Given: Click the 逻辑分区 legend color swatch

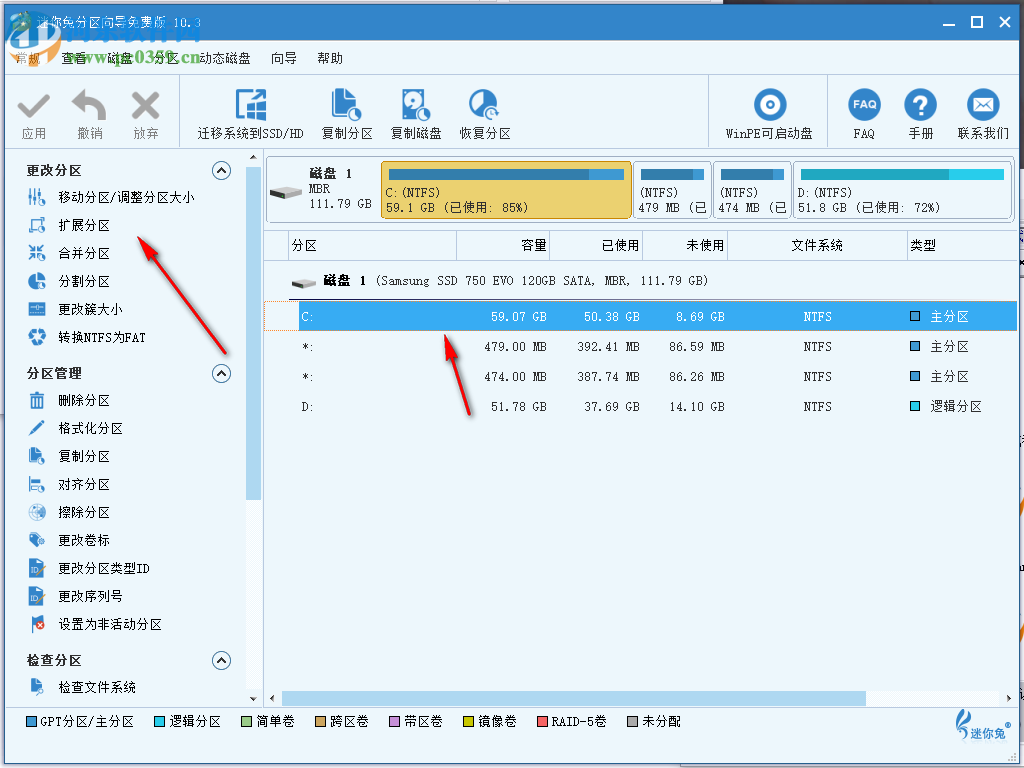Looking at the screenshot, I should point(160,721).
